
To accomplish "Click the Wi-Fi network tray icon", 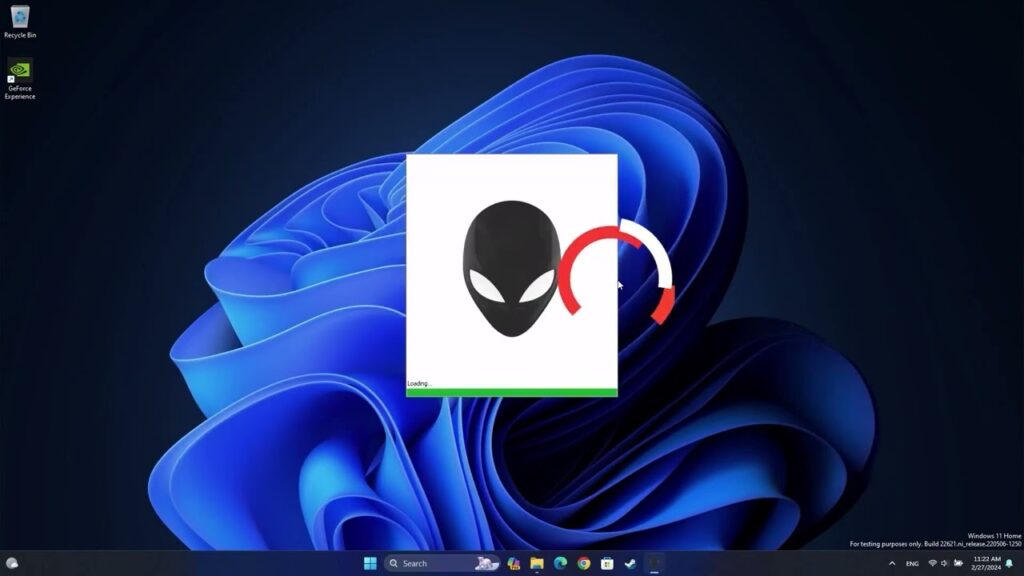I will 932,563.
